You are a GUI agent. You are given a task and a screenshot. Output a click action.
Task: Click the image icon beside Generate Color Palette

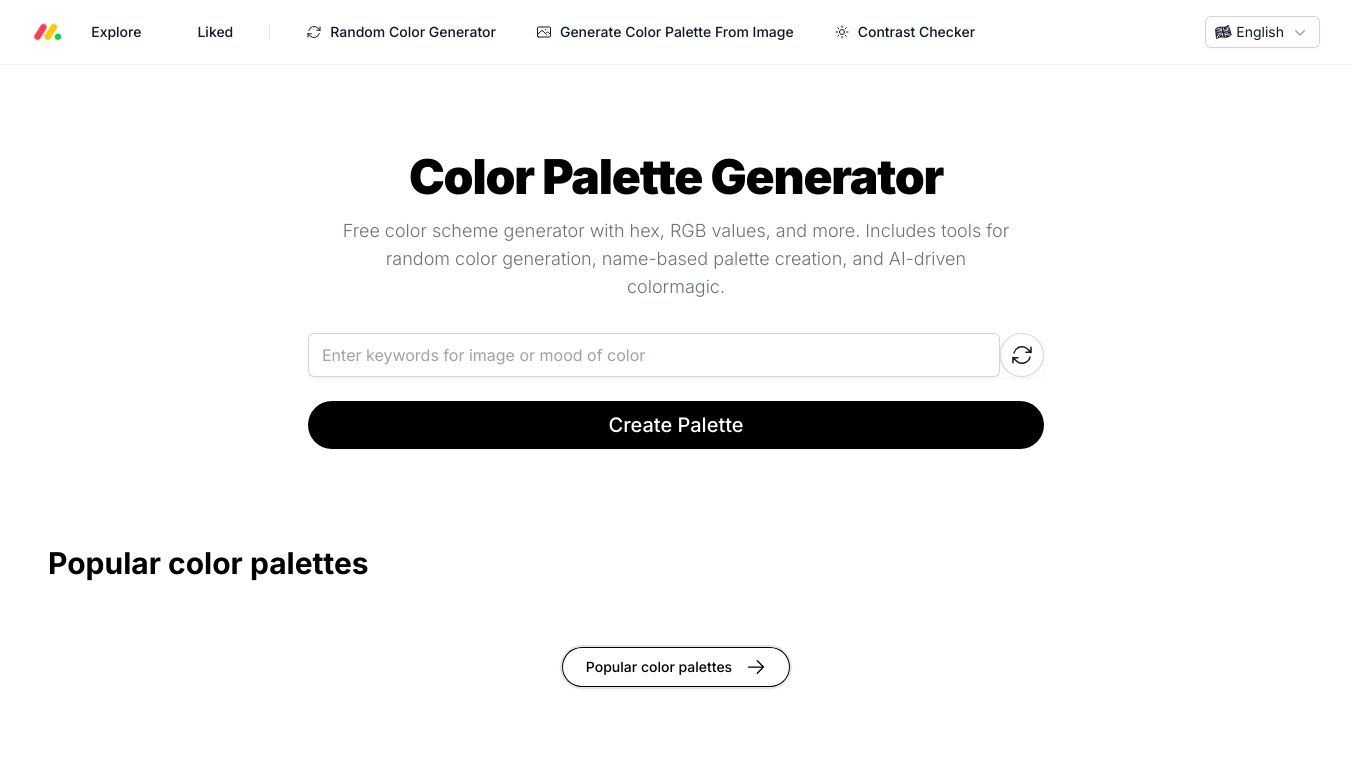click(x=544, y=32)
